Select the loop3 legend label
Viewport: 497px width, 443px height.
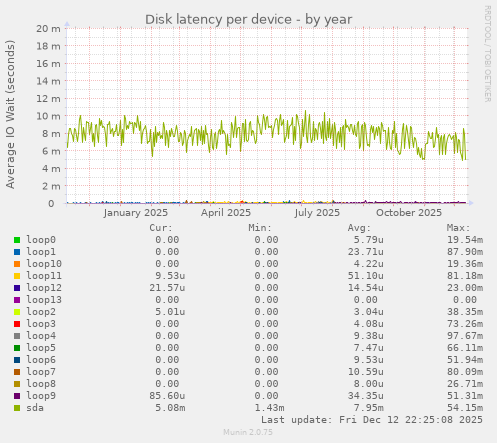point(41,324)
